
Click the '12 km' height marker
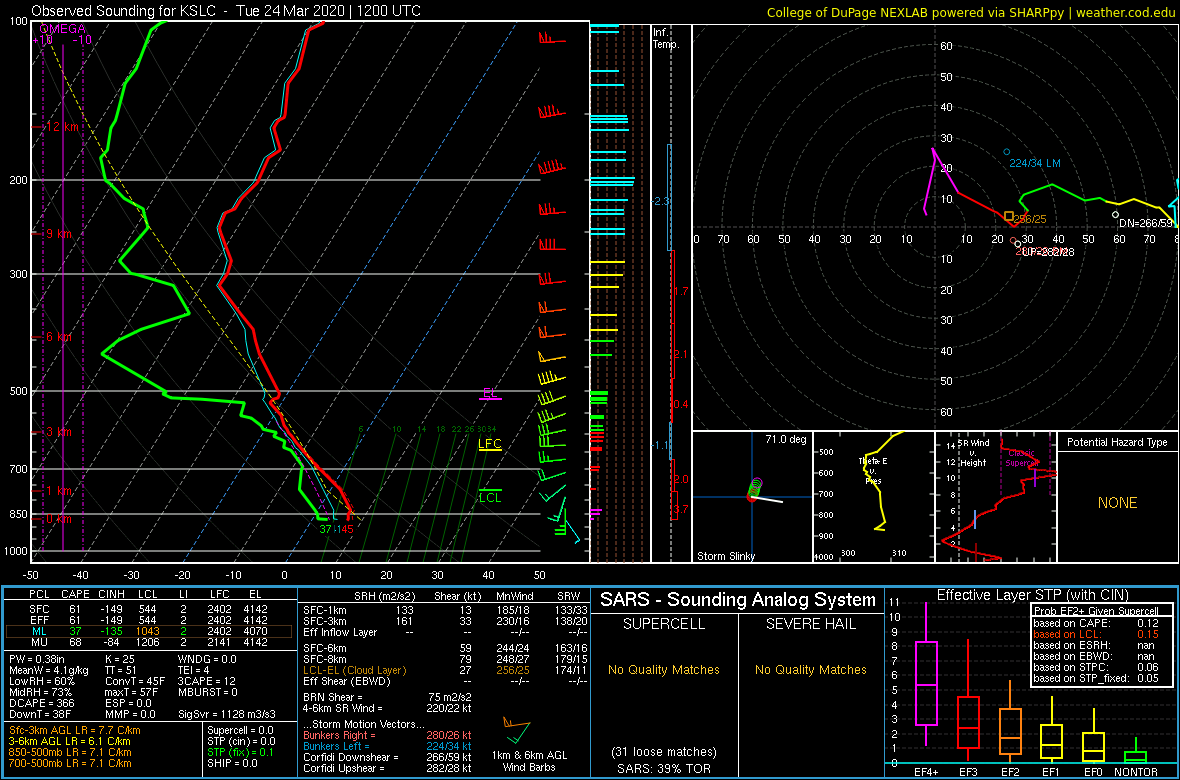tap(61, 127)
